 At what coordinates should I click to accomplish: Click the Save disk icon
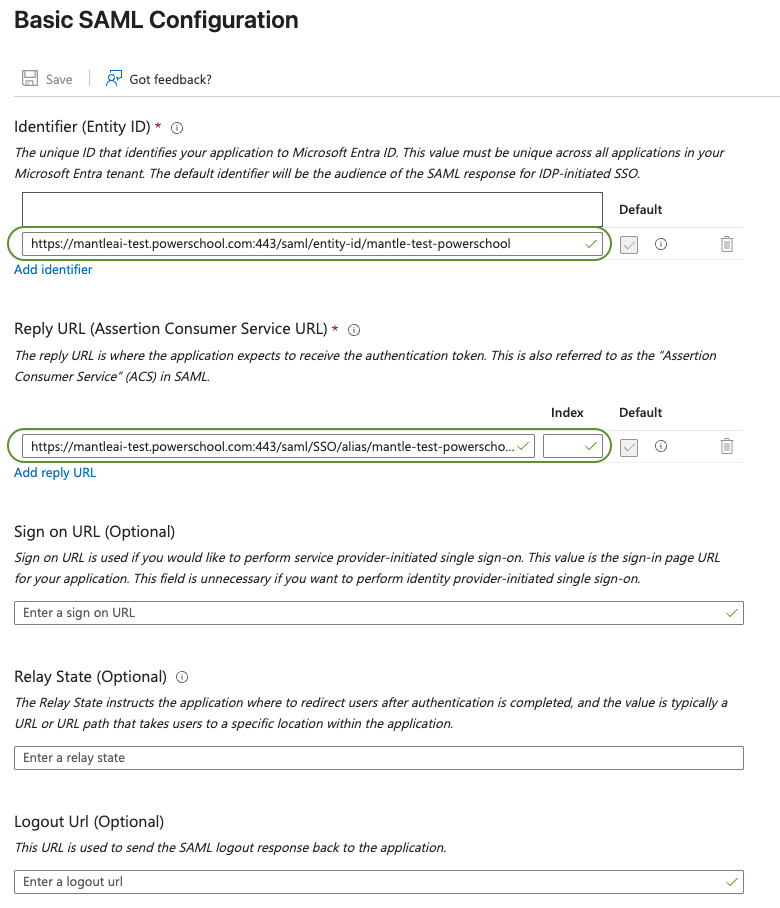30,79
